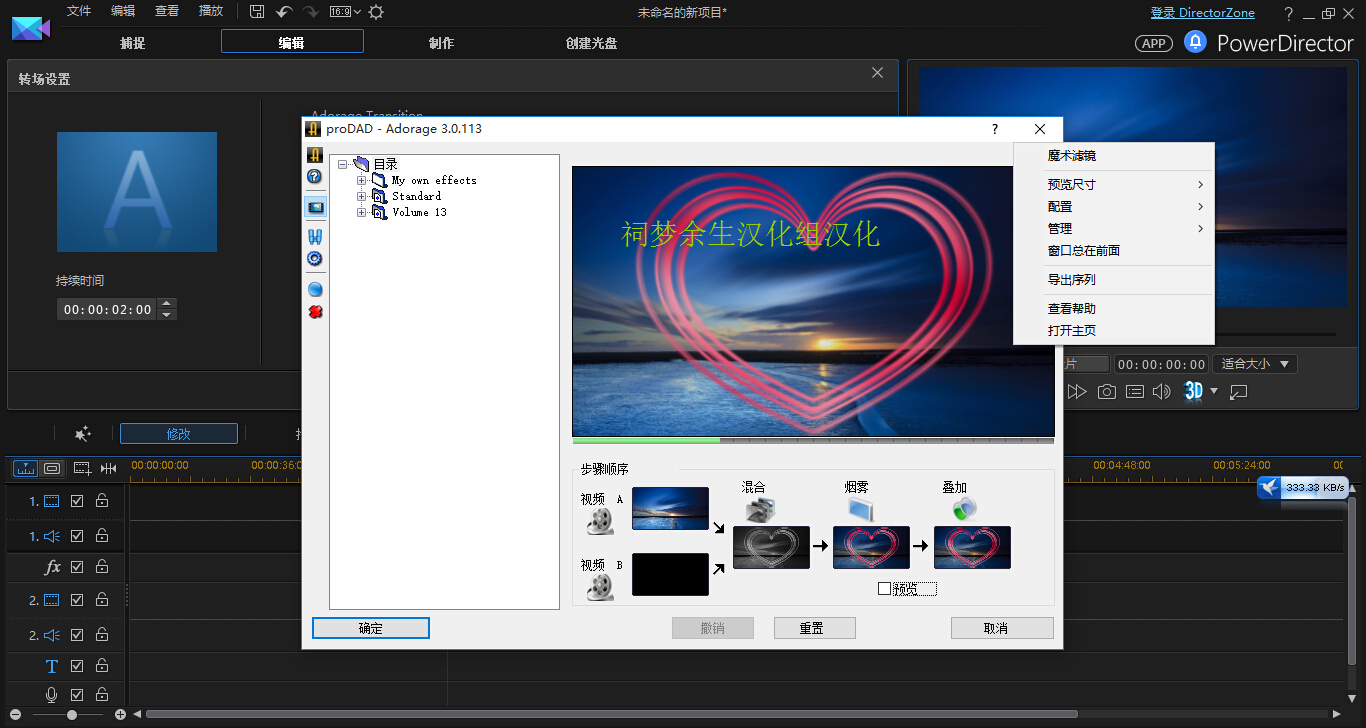Select the preview screen icon in the Adorage sidebar
This screenshot has width=1366, height=728.
(315, 207)
